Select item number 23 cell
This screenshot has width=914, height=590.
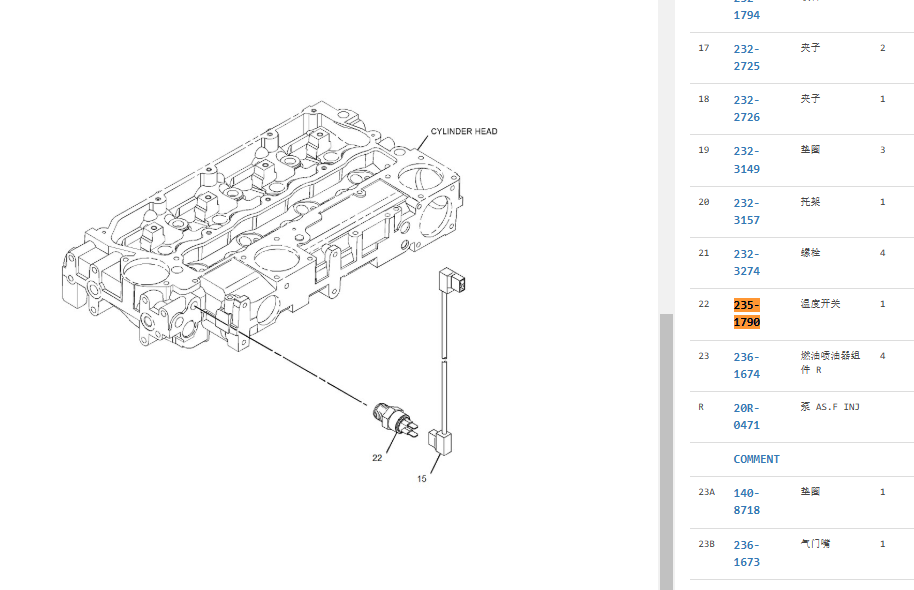[x=704, y=356]
